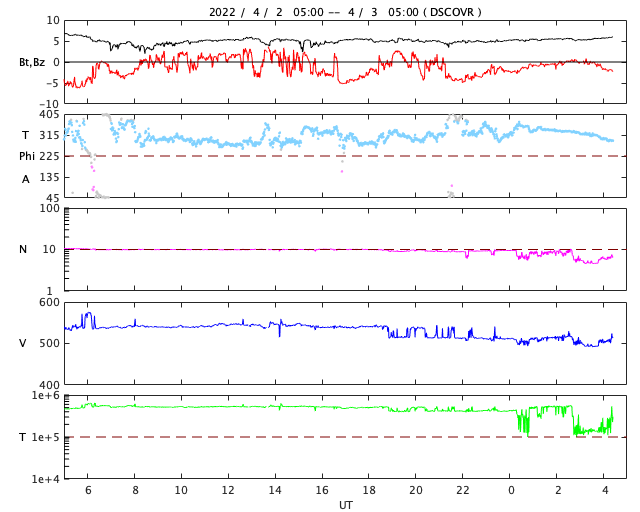Click the 22 hour tick on UT axis
The image size is (640, 512).
463,490
